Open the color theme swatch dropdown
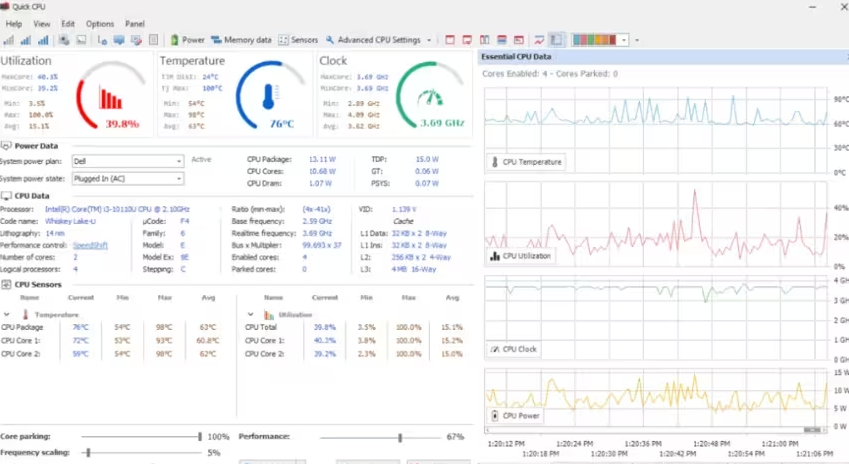Screen dimensions: 849x464 624,40
